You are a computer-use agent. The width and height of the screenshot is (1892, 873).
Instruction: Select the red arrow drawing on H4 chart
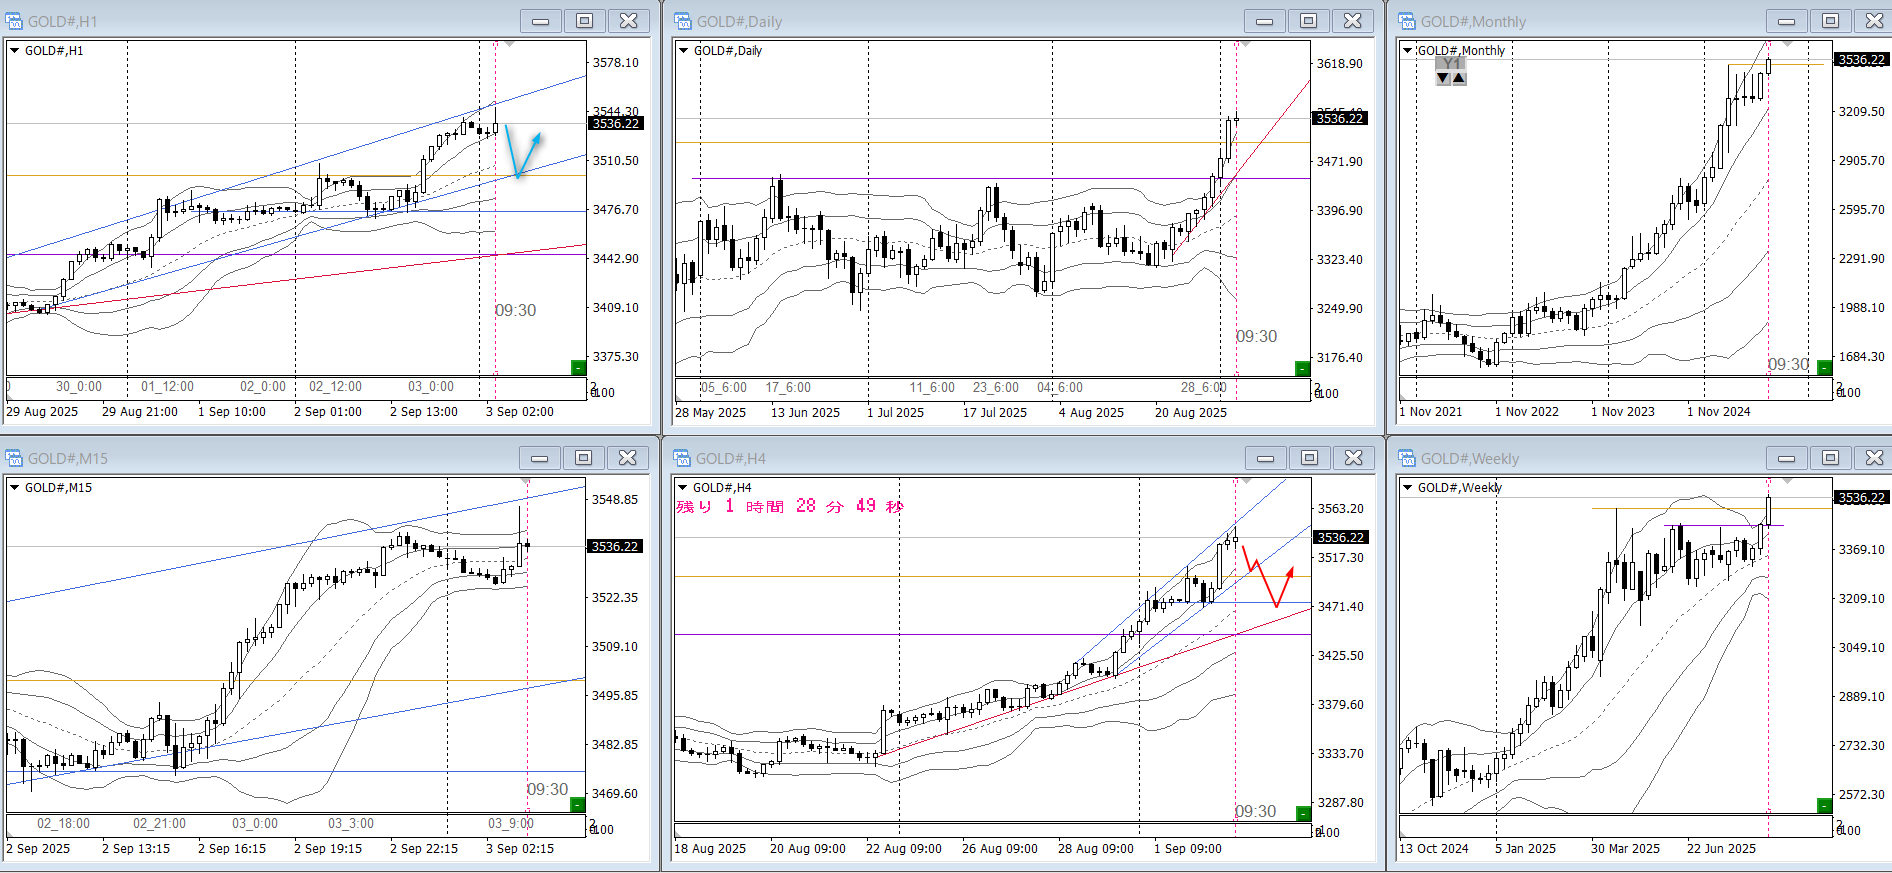(1269, 582)
